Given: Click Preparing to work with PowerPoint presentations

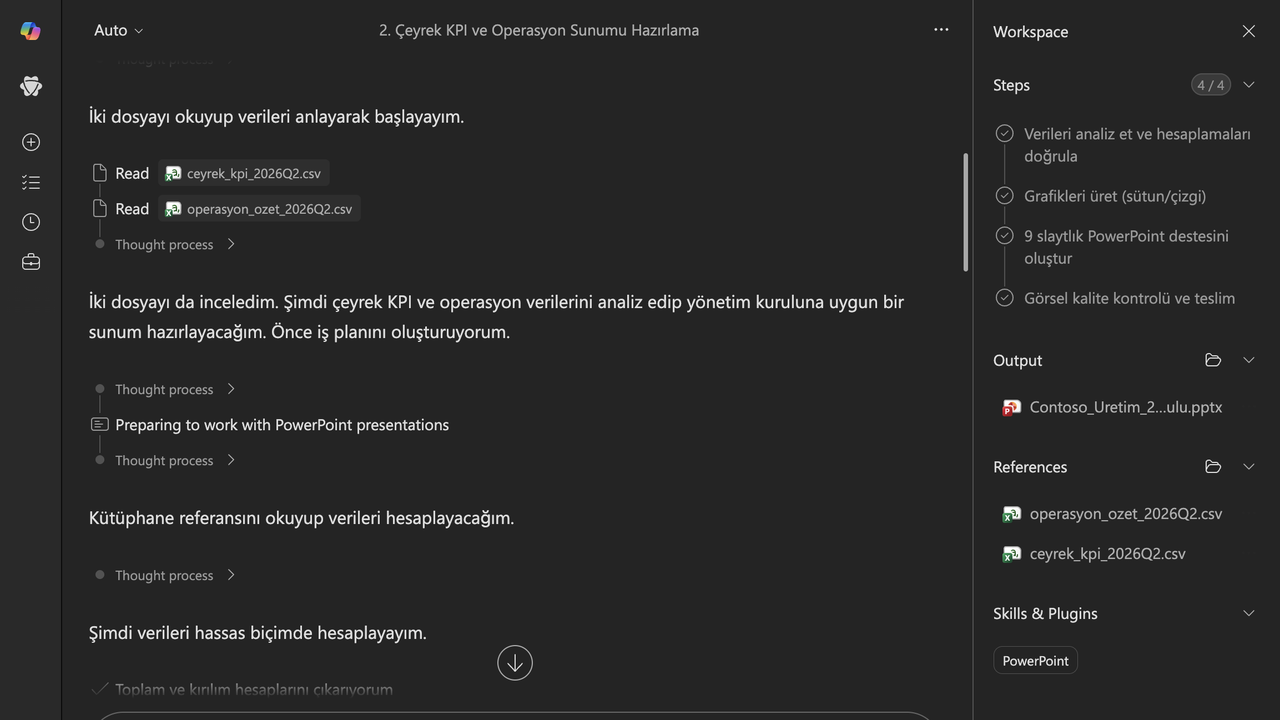Looking at the screenshot, I should (282, 425).
